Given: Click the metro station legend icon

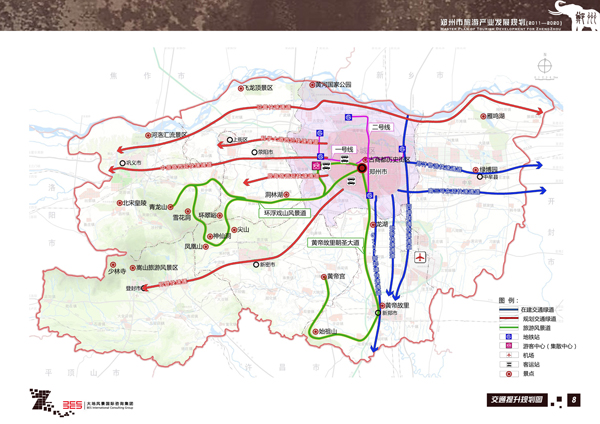Looking at the screenshot, I should coord(509,337).
